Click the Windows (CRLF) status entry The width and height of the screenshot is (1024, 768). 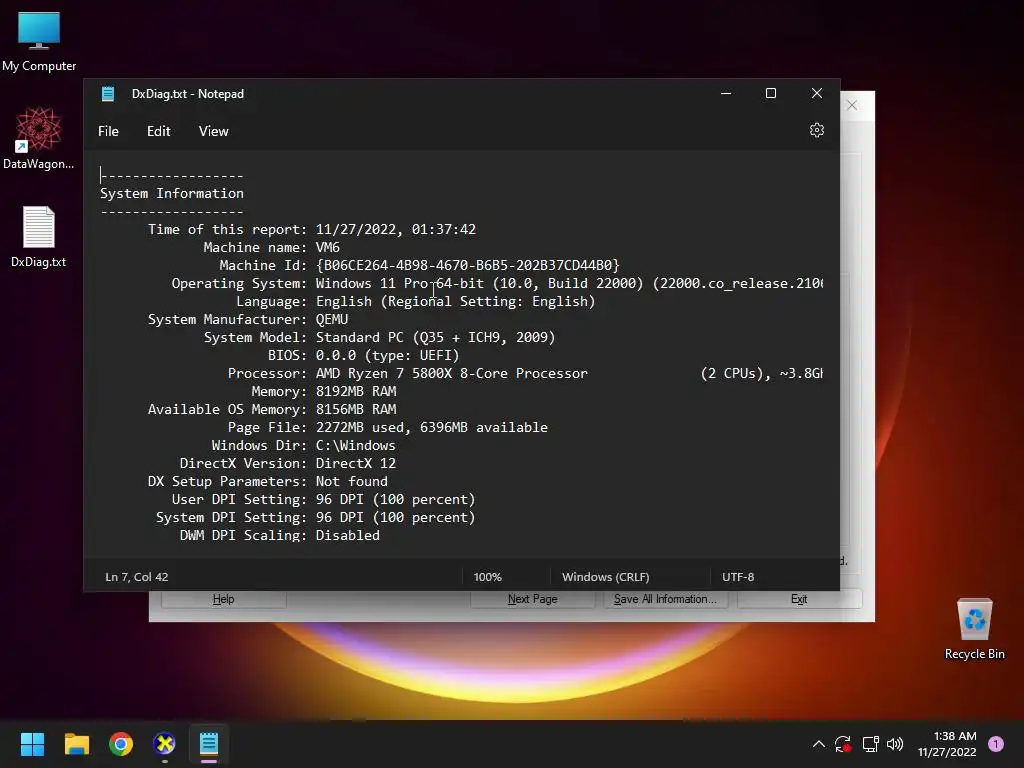[x=605, y=577]
